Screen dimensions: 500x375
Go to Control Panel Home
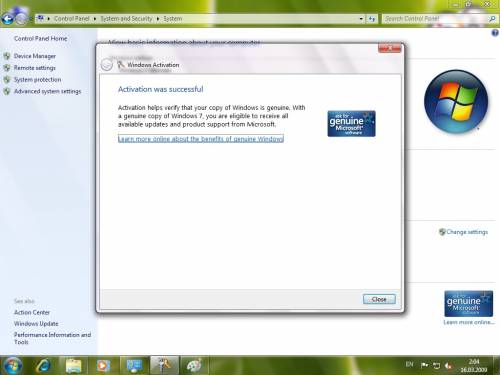coord(40,38)
